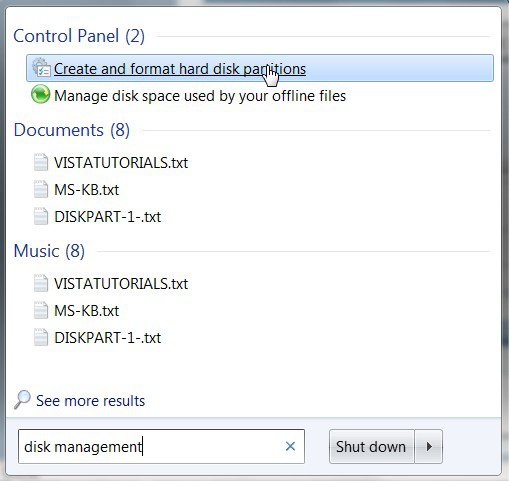
Task: Click the VISTATUTORIALS.txt file icon under Documents
Action: 41,162
